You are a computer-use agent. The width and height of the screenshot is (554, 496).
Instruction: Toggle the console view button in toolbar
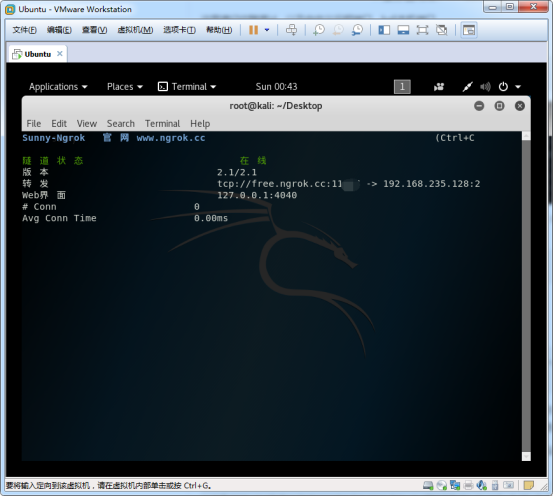pyautogui.click(x=469, y=30)
